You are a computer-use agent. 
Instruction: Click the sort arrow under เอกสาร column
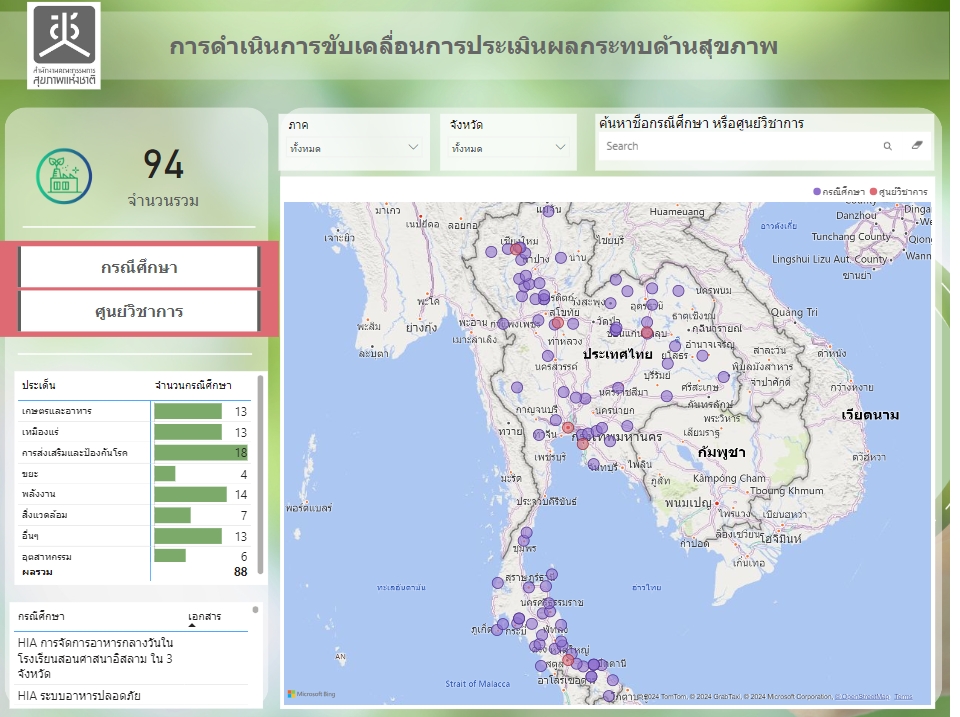point(192,626)
